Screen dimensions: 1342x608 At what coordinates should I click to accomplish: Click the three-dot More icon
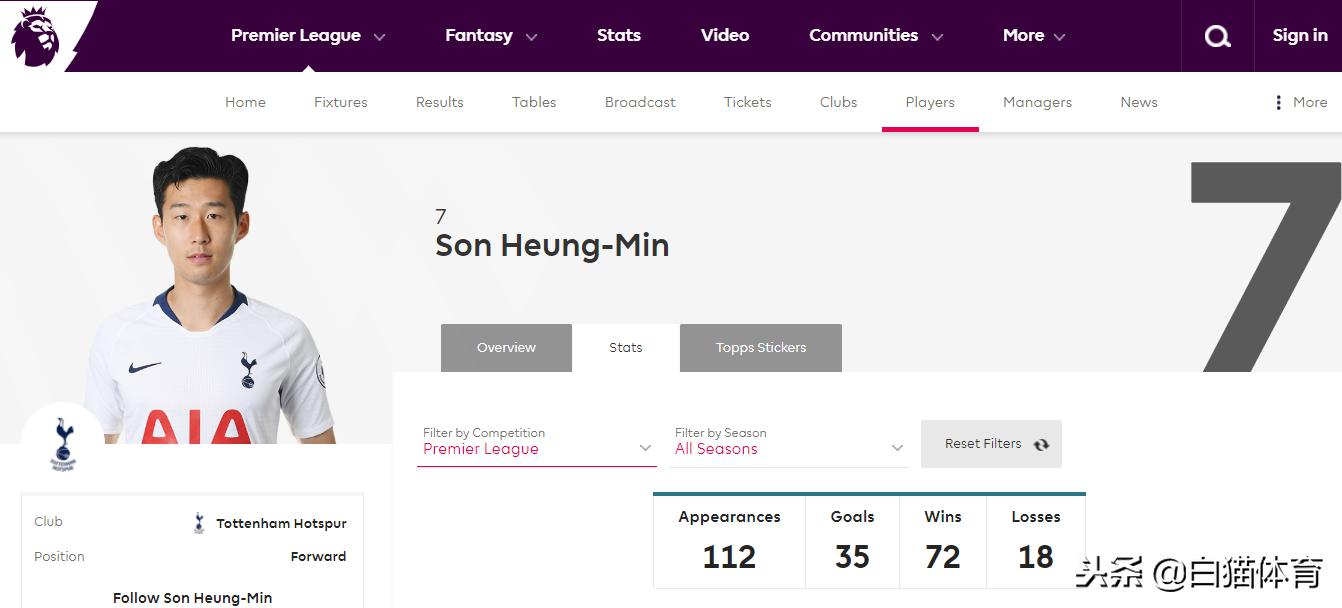(x=1278, y=102)
